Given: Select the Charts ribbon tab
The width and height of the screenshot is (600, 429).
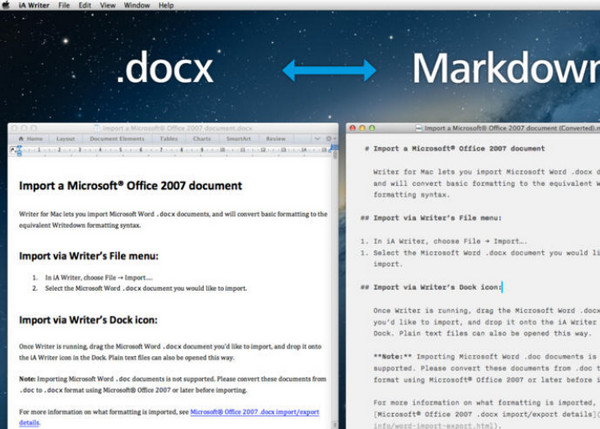Looking at the screenshot, I should pos(202,139).
